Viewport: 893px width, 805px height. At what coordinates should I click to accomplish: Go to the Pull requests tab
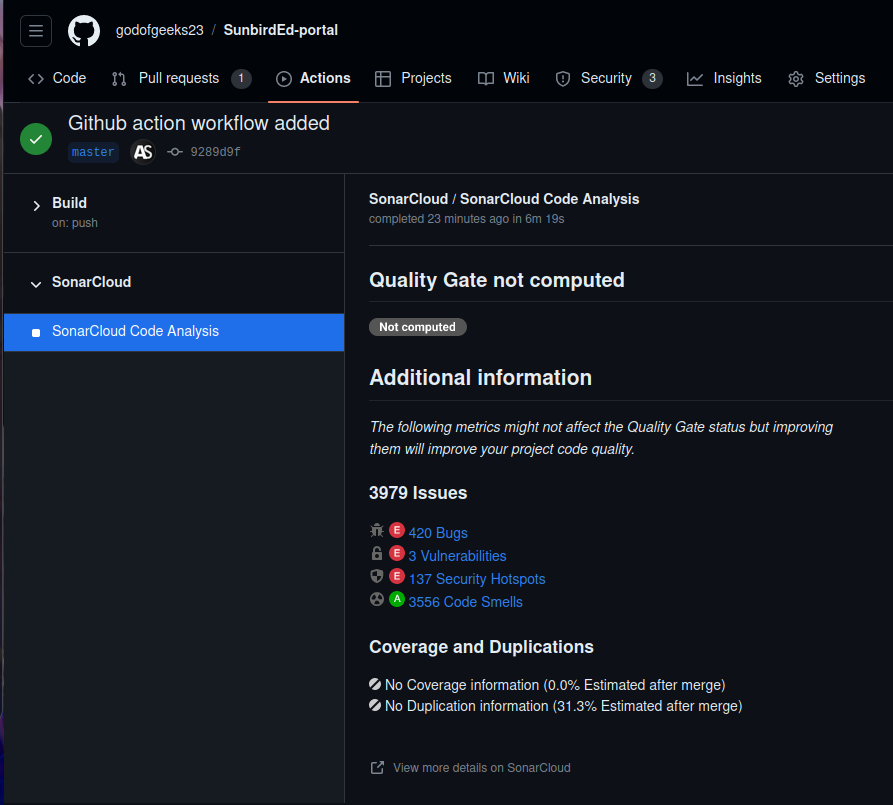point(180,78)
